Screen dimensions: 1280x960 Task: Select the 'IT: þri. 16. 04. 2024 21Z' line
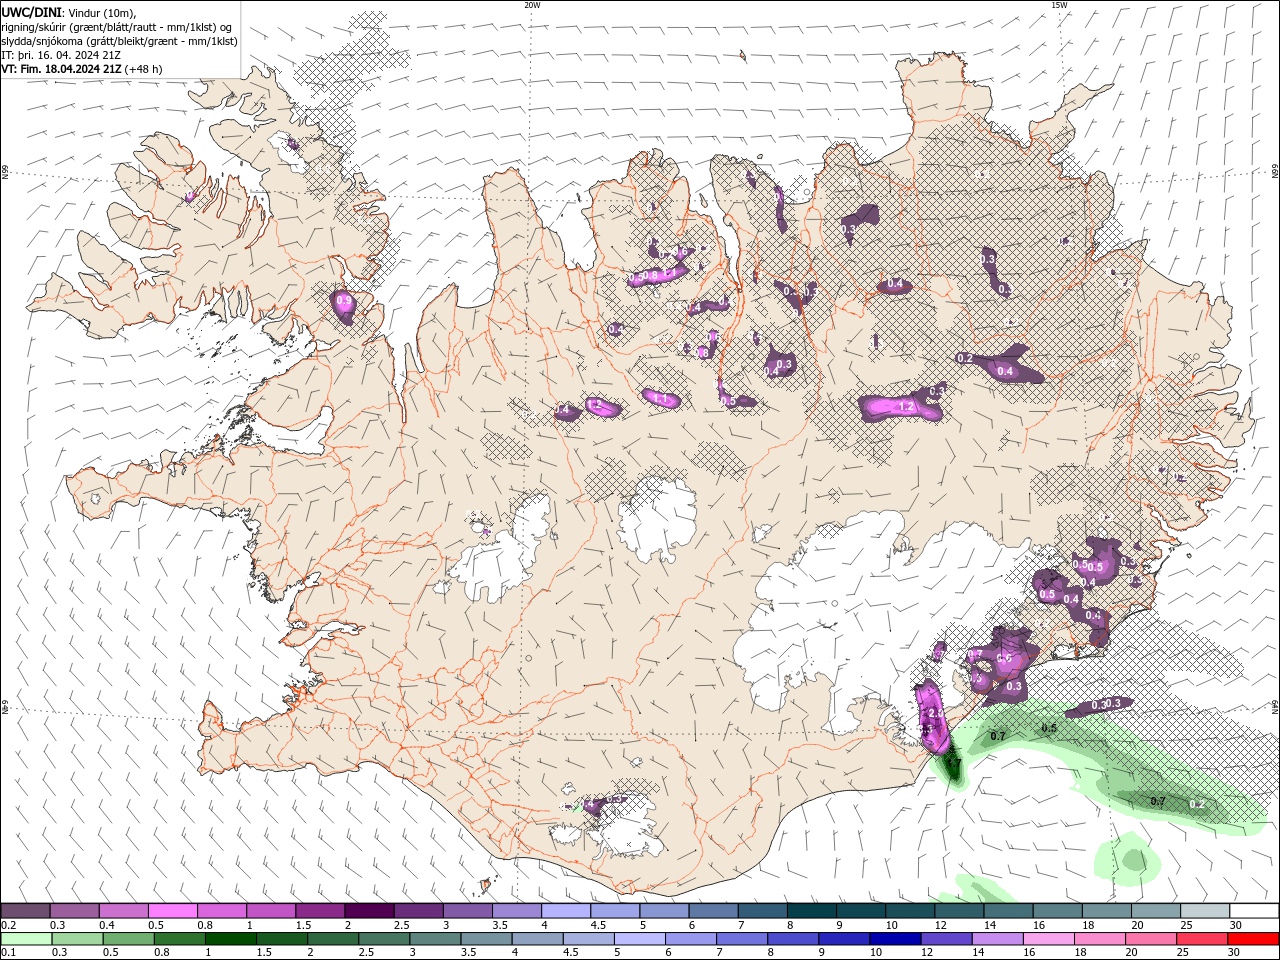point(61,55)
